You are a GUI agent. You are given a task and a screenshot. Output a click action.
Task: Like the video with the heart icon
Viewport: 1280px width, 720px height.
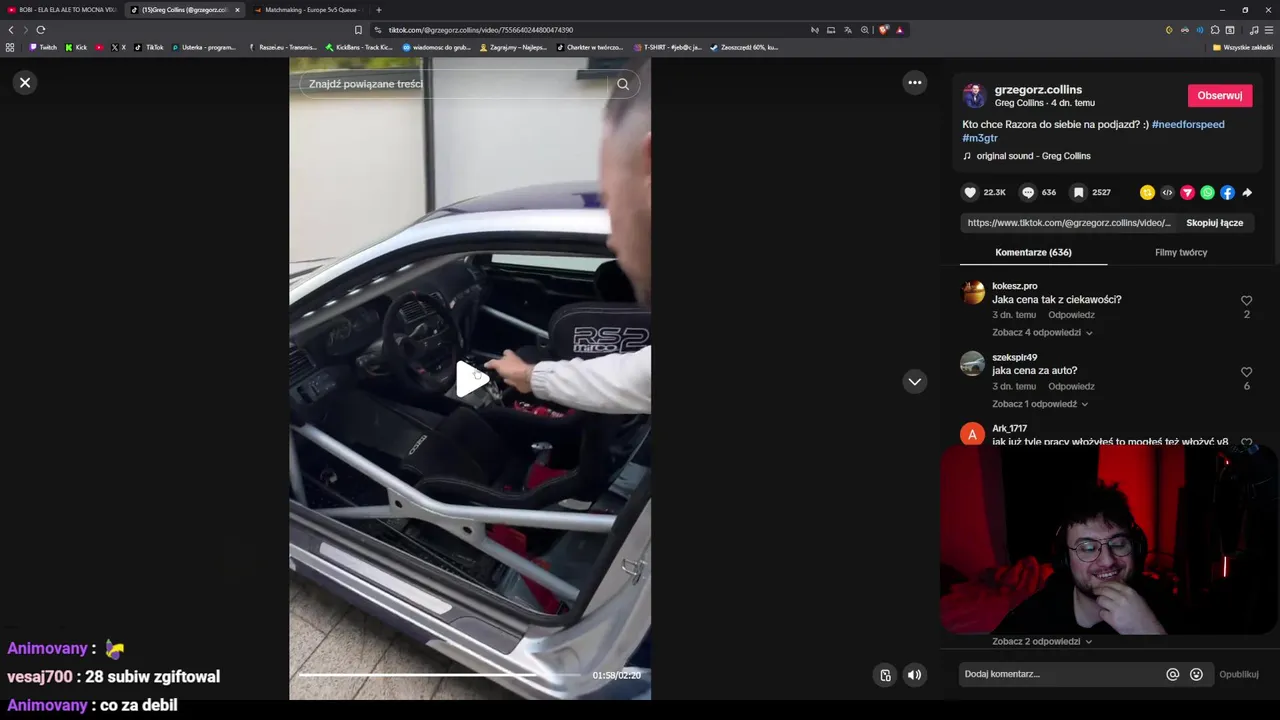coord(970,192)
